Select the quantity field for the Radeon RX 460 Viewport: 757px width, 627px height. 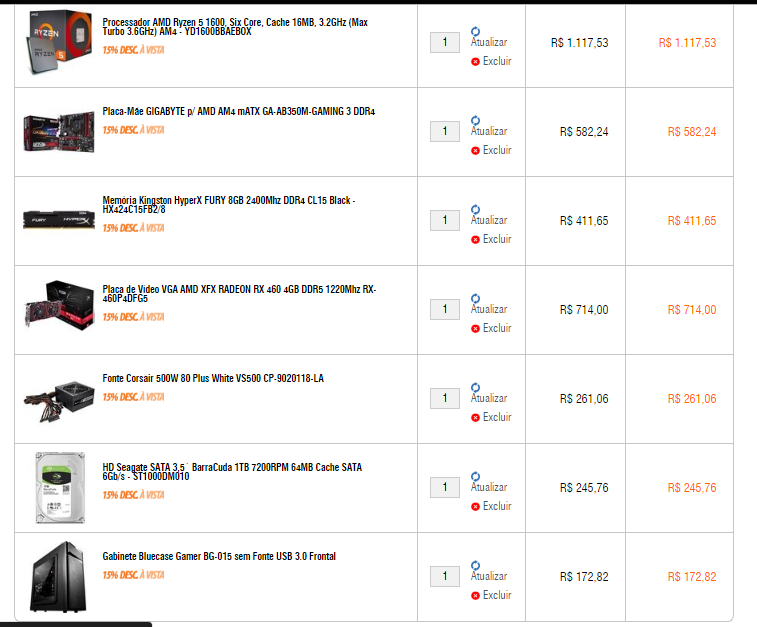tap(445, 309)
